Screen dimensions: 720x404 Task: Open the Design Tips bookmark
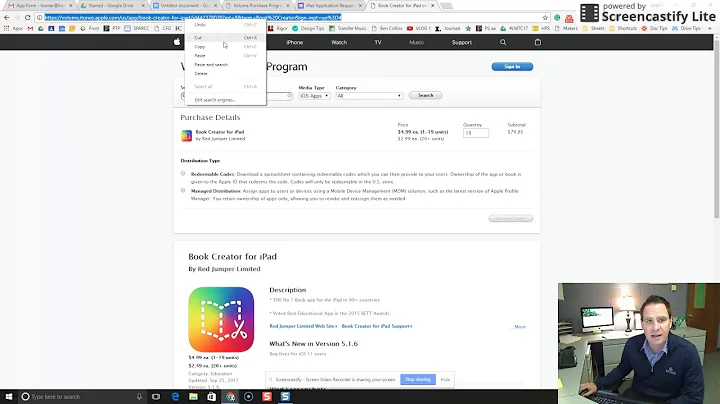point(308,28)
